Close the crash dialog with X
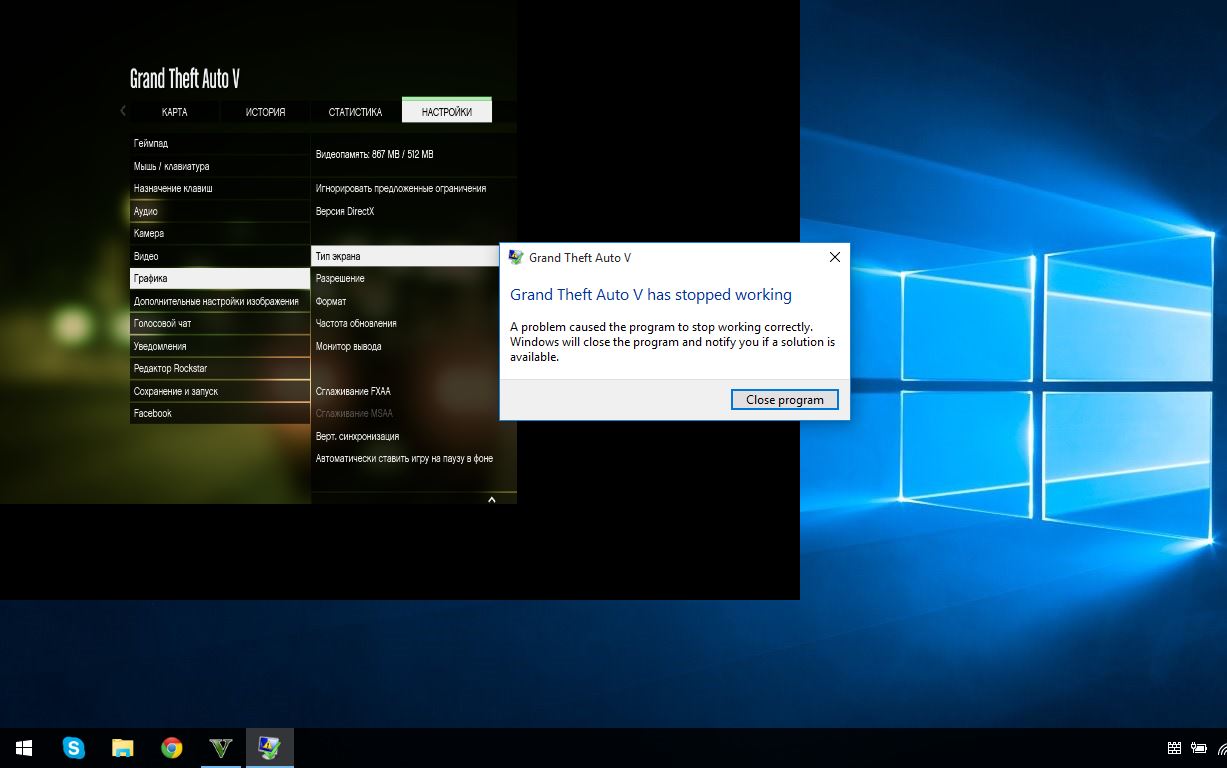The width and height of the screenshot is (1227, 768). coord(835,257)
